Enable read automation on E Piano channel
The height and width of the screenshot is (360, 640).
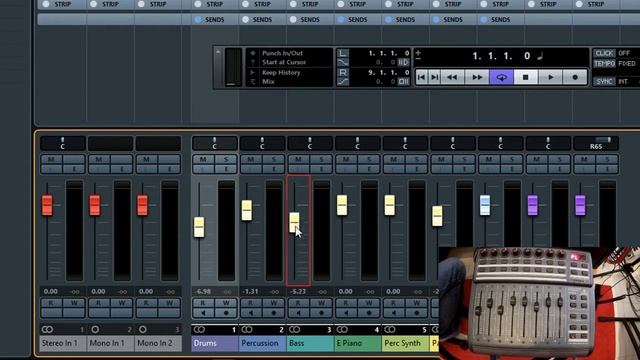[x=346, y=303]
